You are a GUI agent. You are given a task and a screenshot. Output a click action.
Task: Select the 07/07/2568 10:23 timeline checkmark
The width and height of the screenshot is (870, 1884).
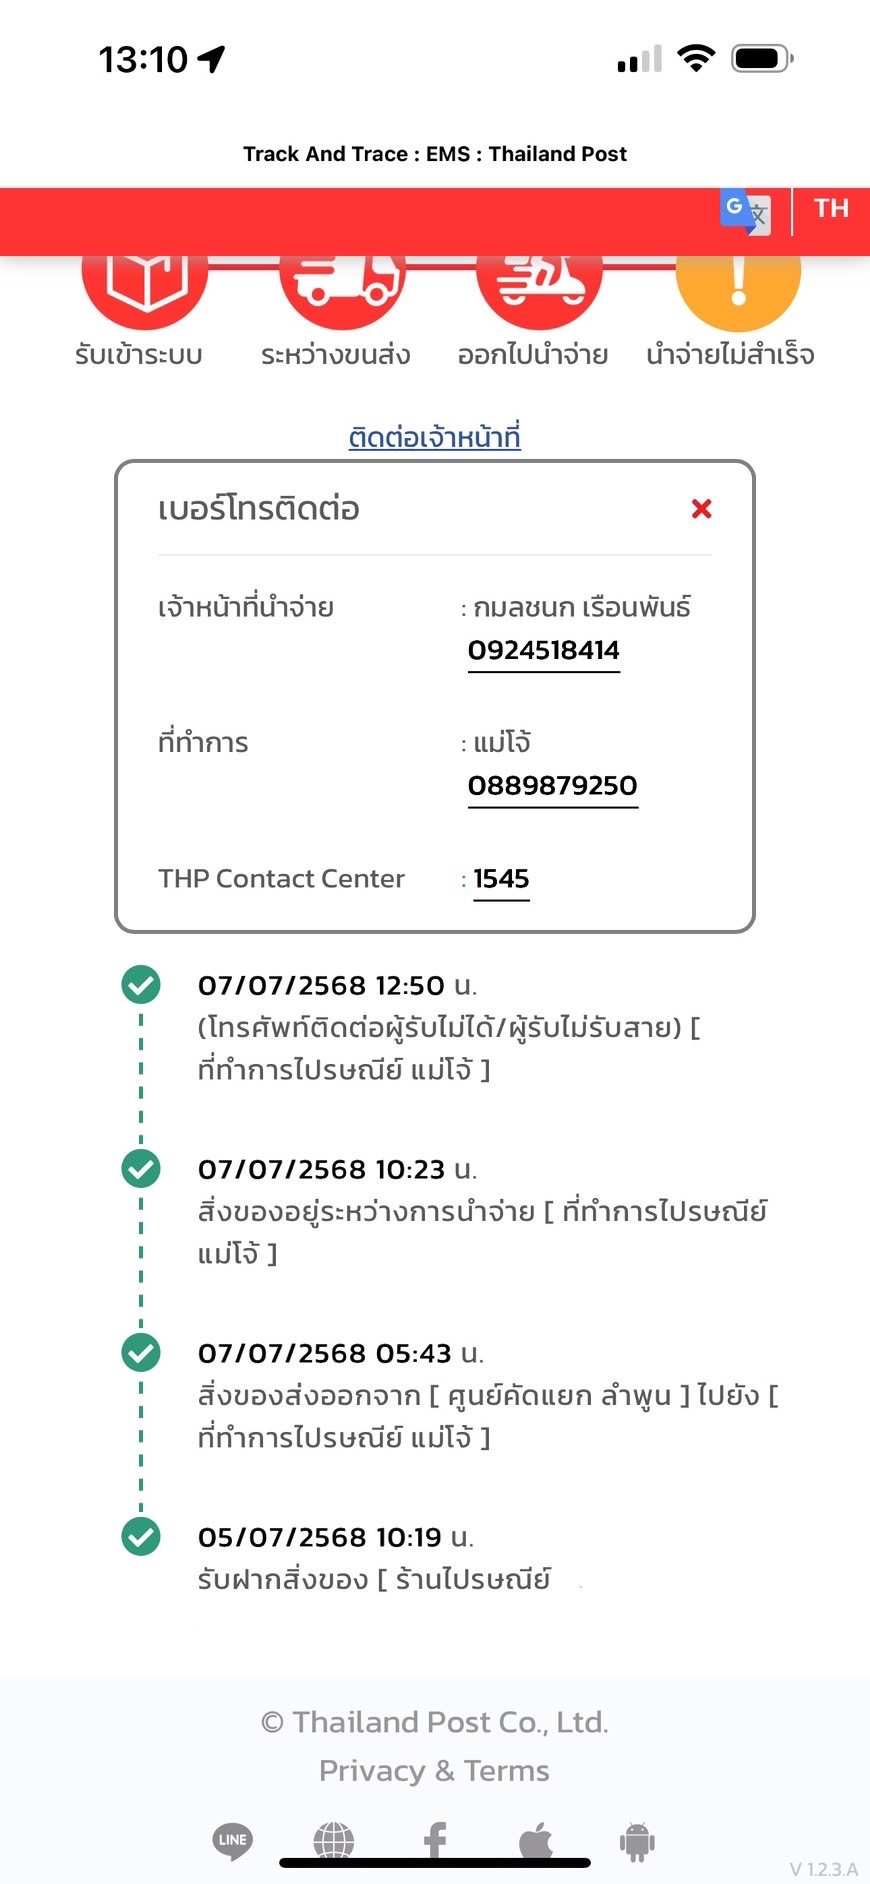141,1168
